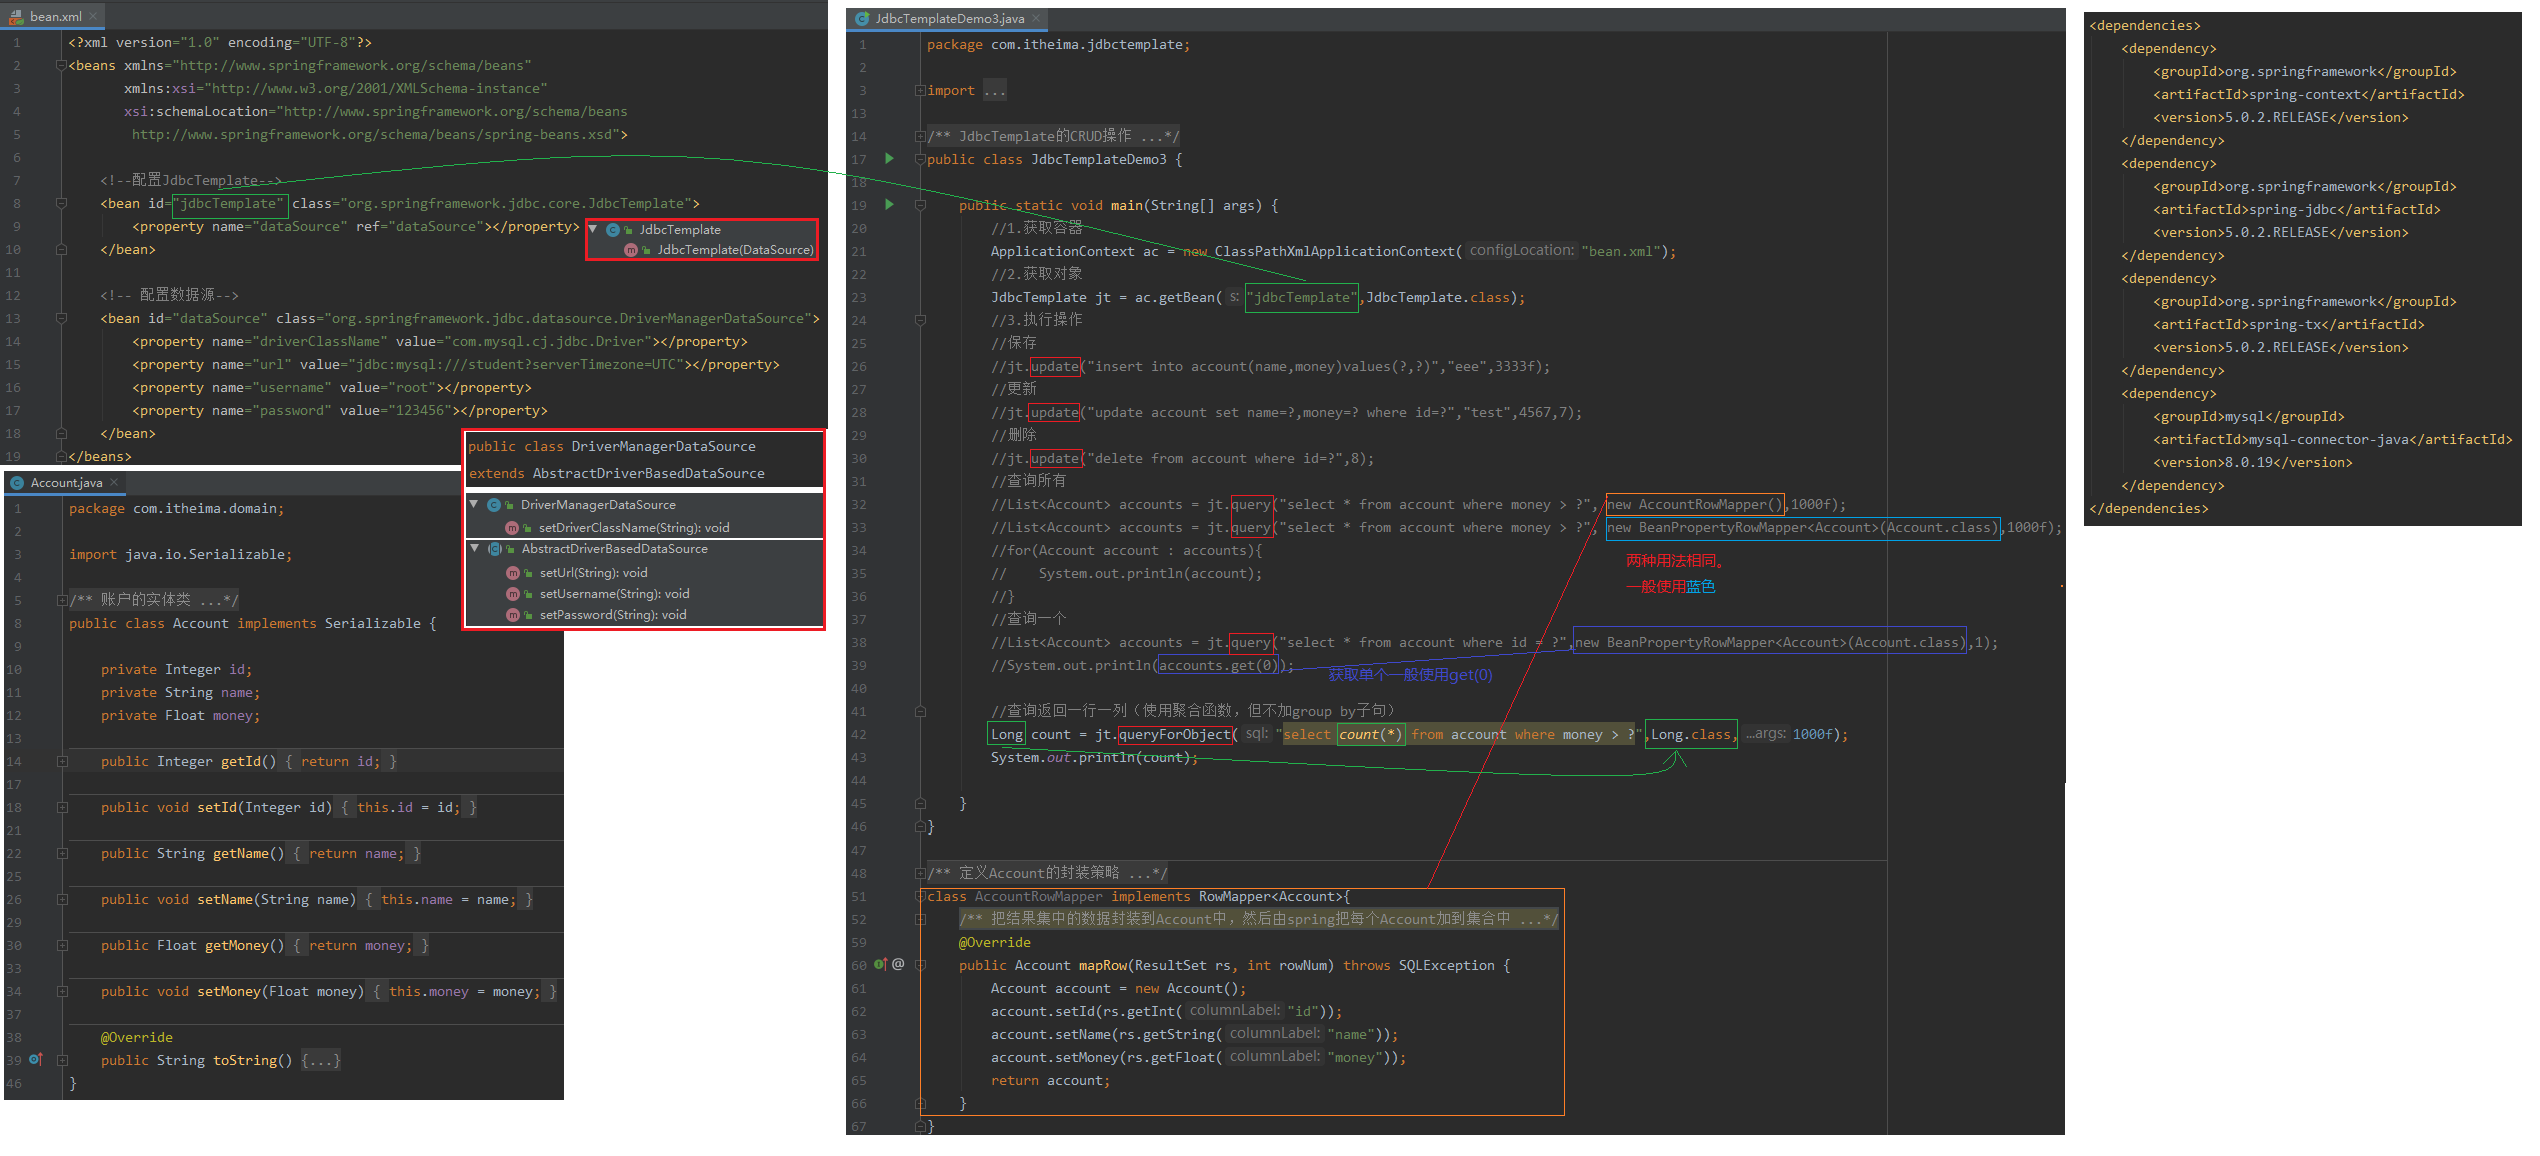Collapse the JdbcTemplate tree node
This screenshot has height=1156, width=2540.
593,229
